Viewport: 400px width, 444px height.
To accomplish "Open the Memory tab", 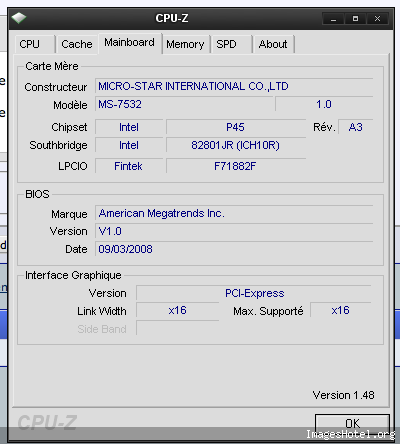I will tap(186, 44).
